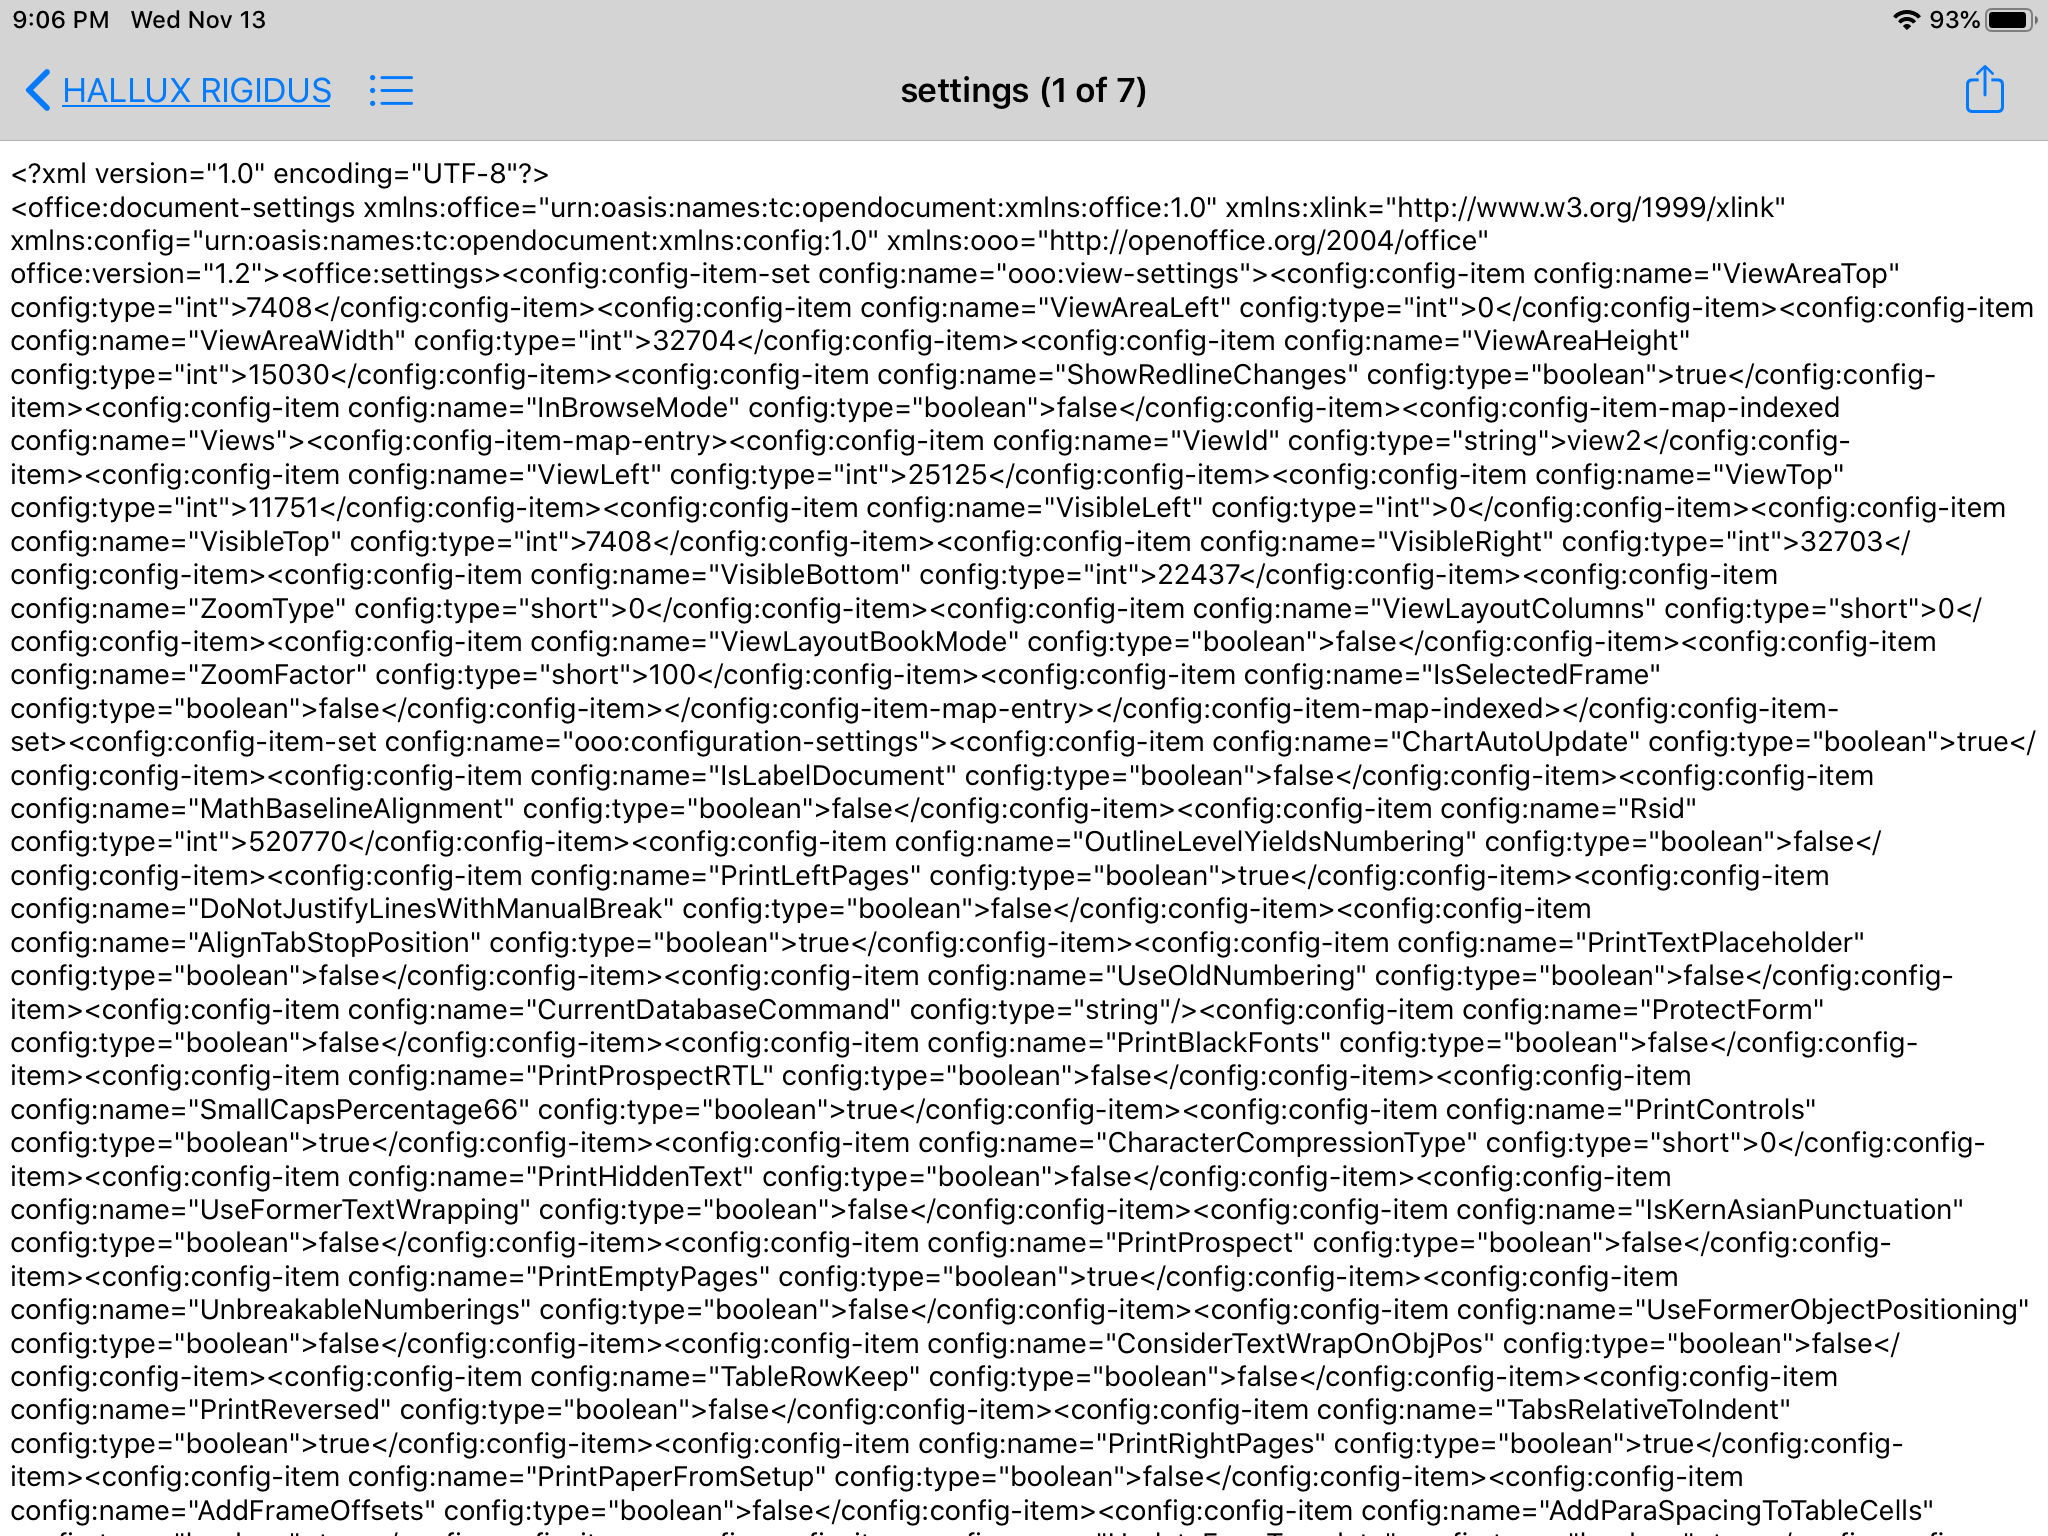This screenshot has height=1536, width=2048.
Task: Tap the 9:06 PM clock
Action: pos(61,20)
